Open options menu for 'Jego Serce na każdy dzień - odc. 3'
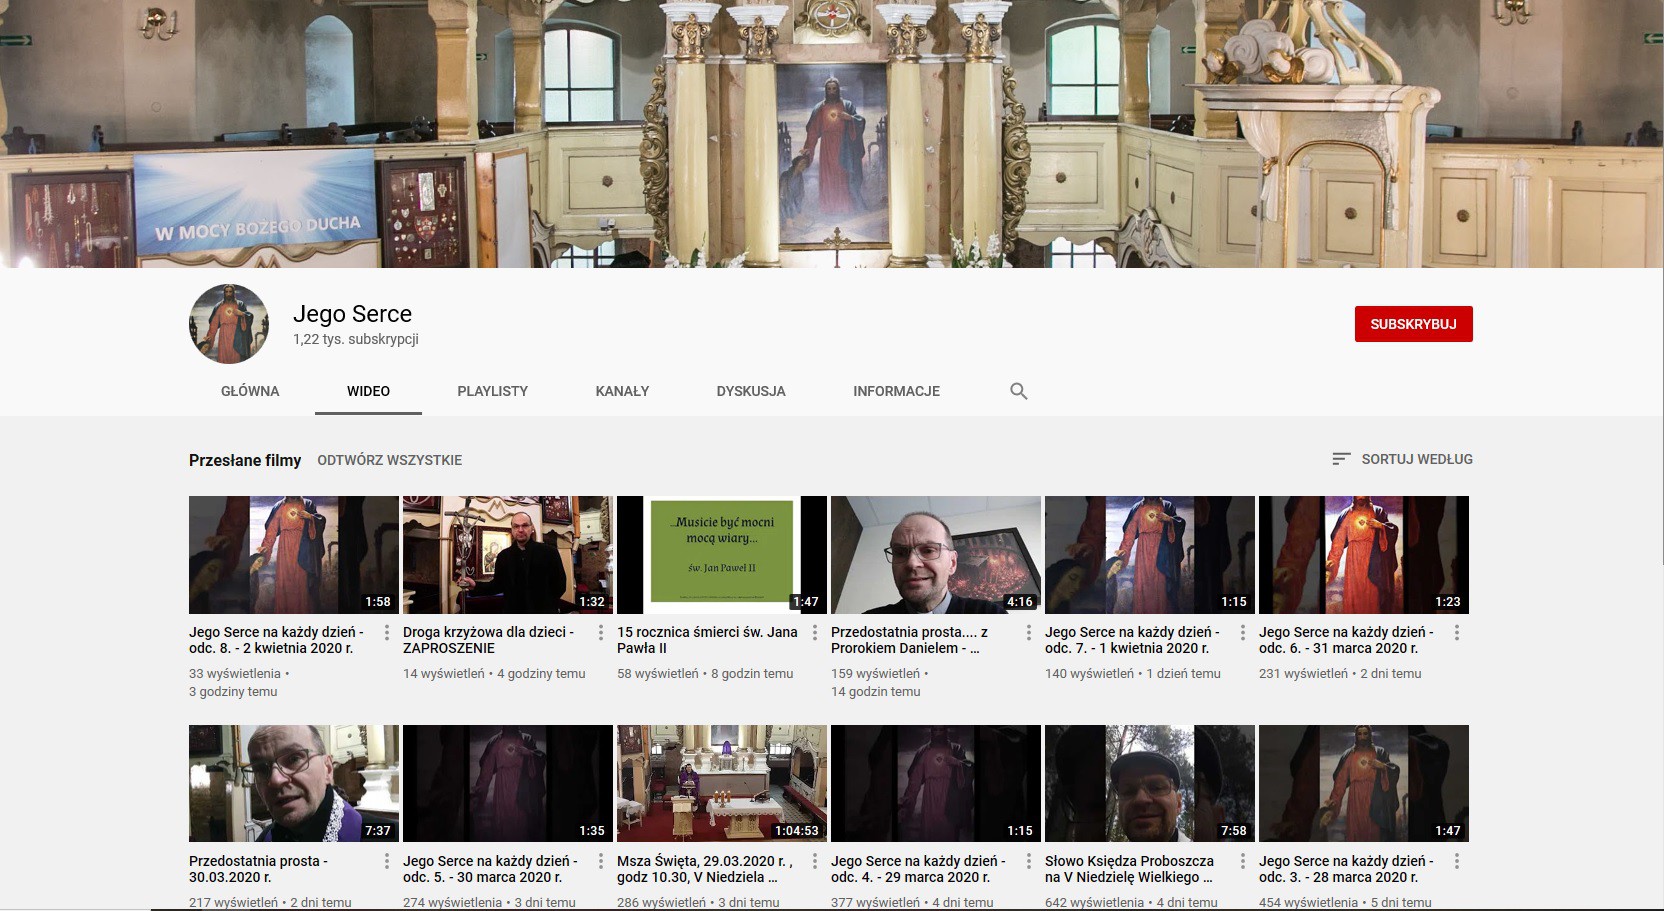The height and width of the screenshot is (911, 1664). [1456, 861]
